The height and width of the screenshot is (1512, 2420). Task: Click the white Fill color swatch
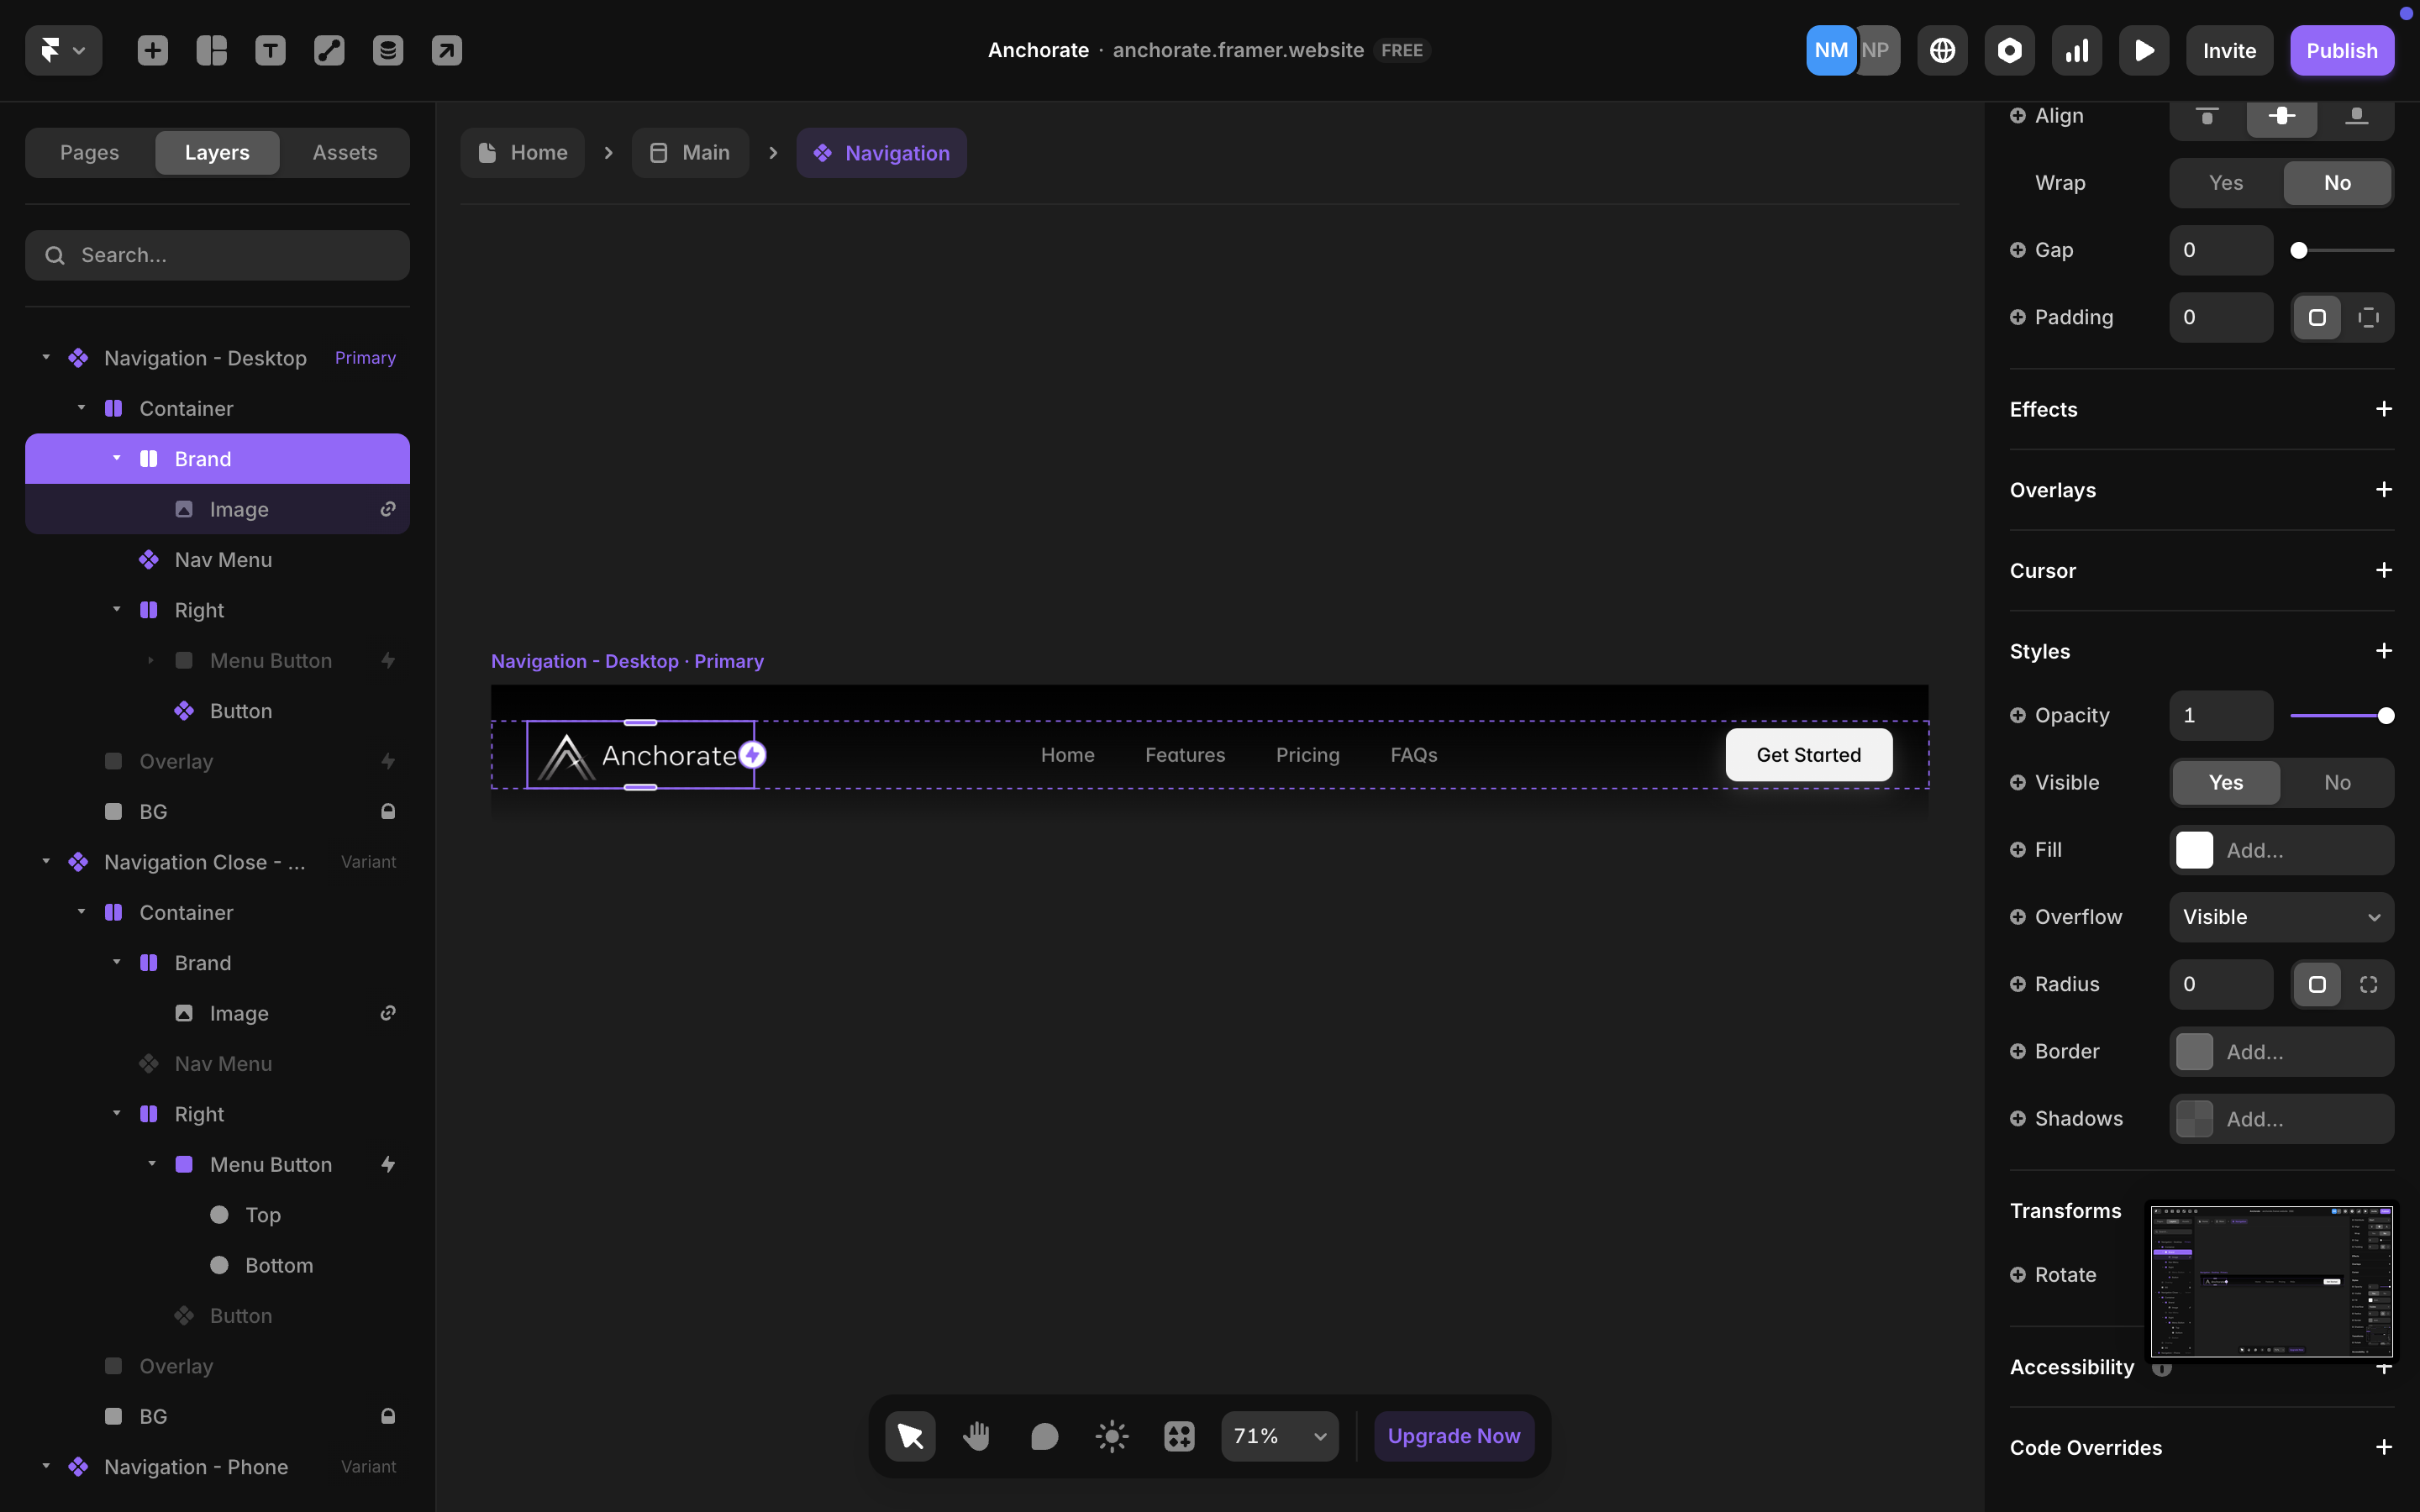click(x=2194, y=850)
